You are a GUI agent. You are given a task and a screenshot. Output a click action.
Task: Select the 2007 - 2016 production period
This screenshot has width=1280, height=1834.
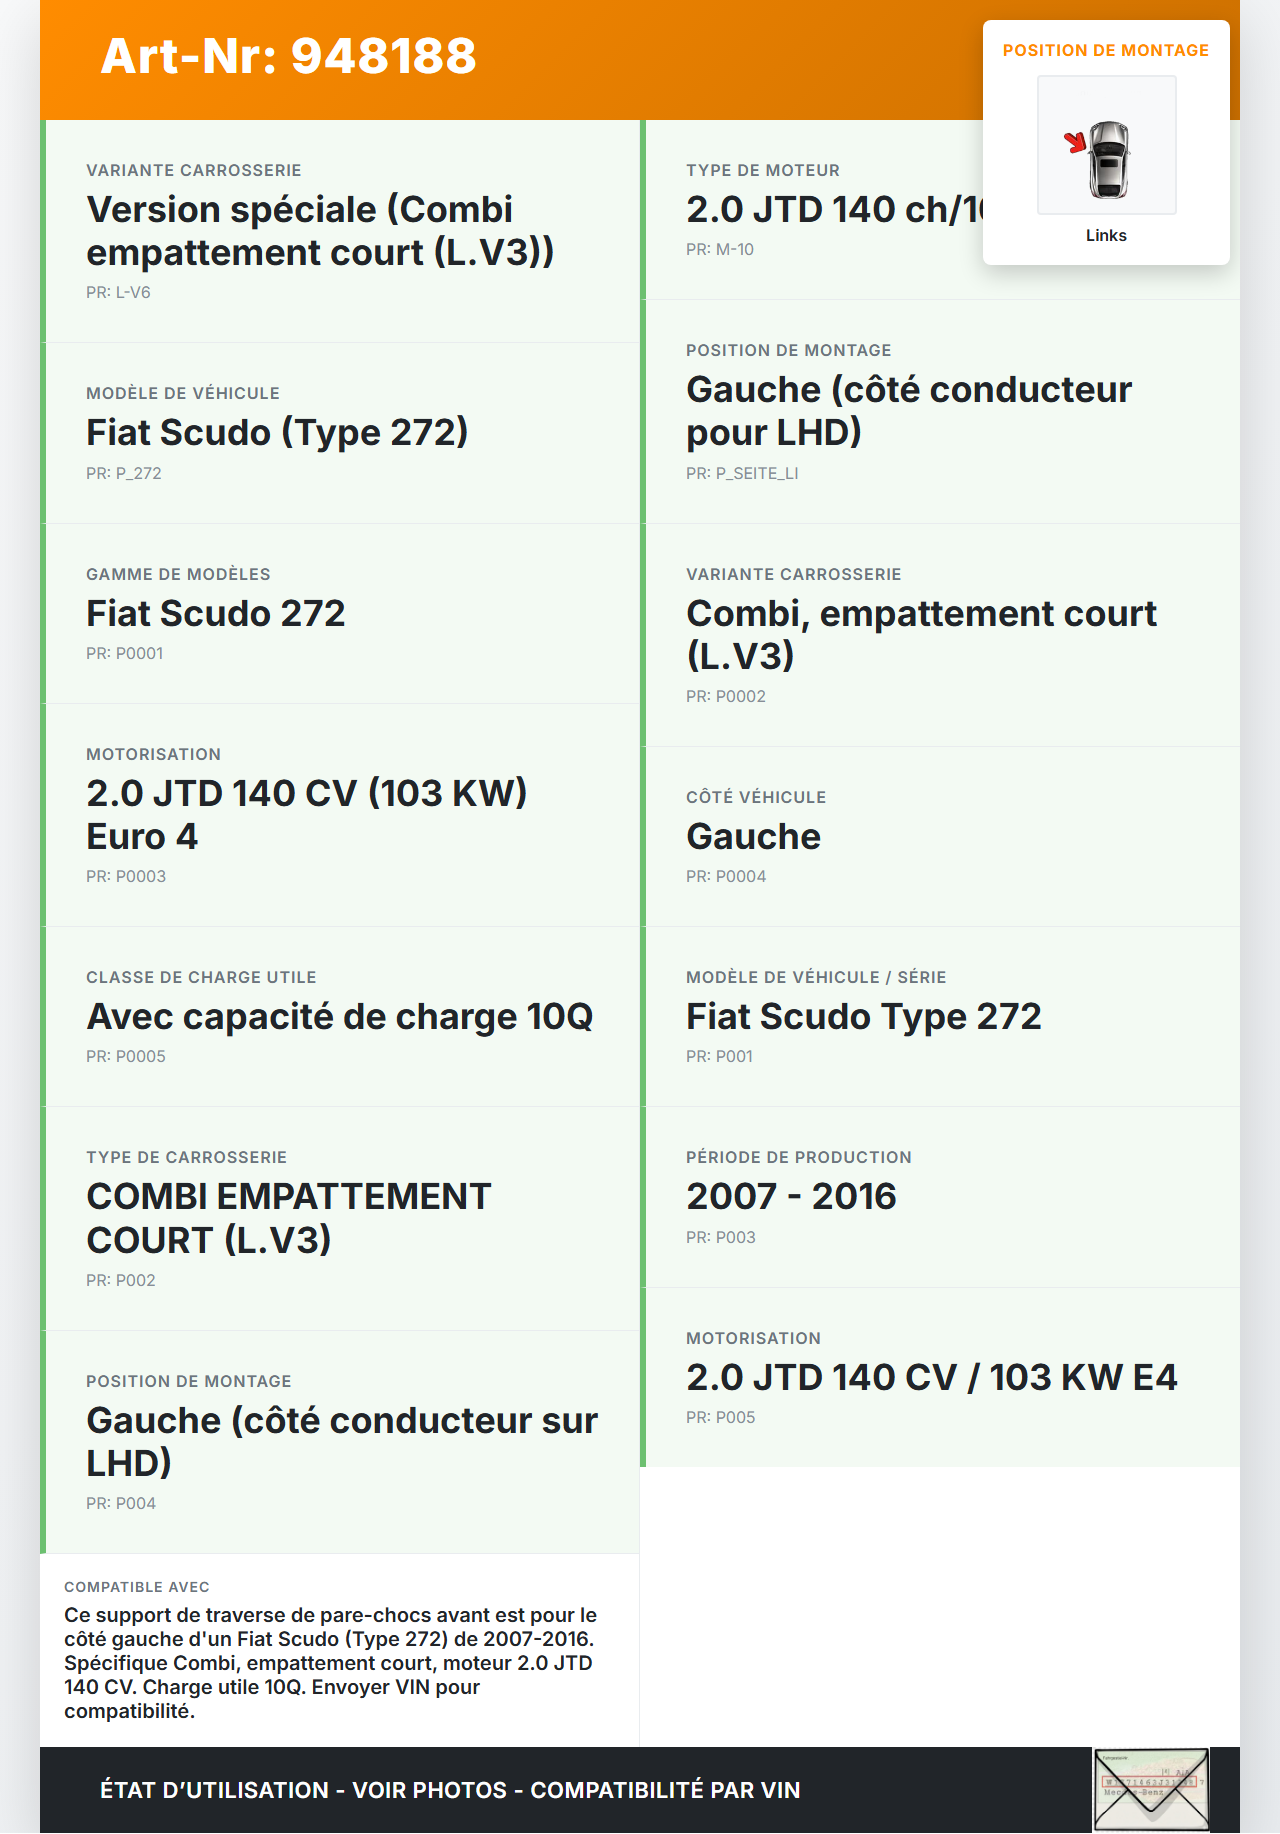tap(791, 1197)
